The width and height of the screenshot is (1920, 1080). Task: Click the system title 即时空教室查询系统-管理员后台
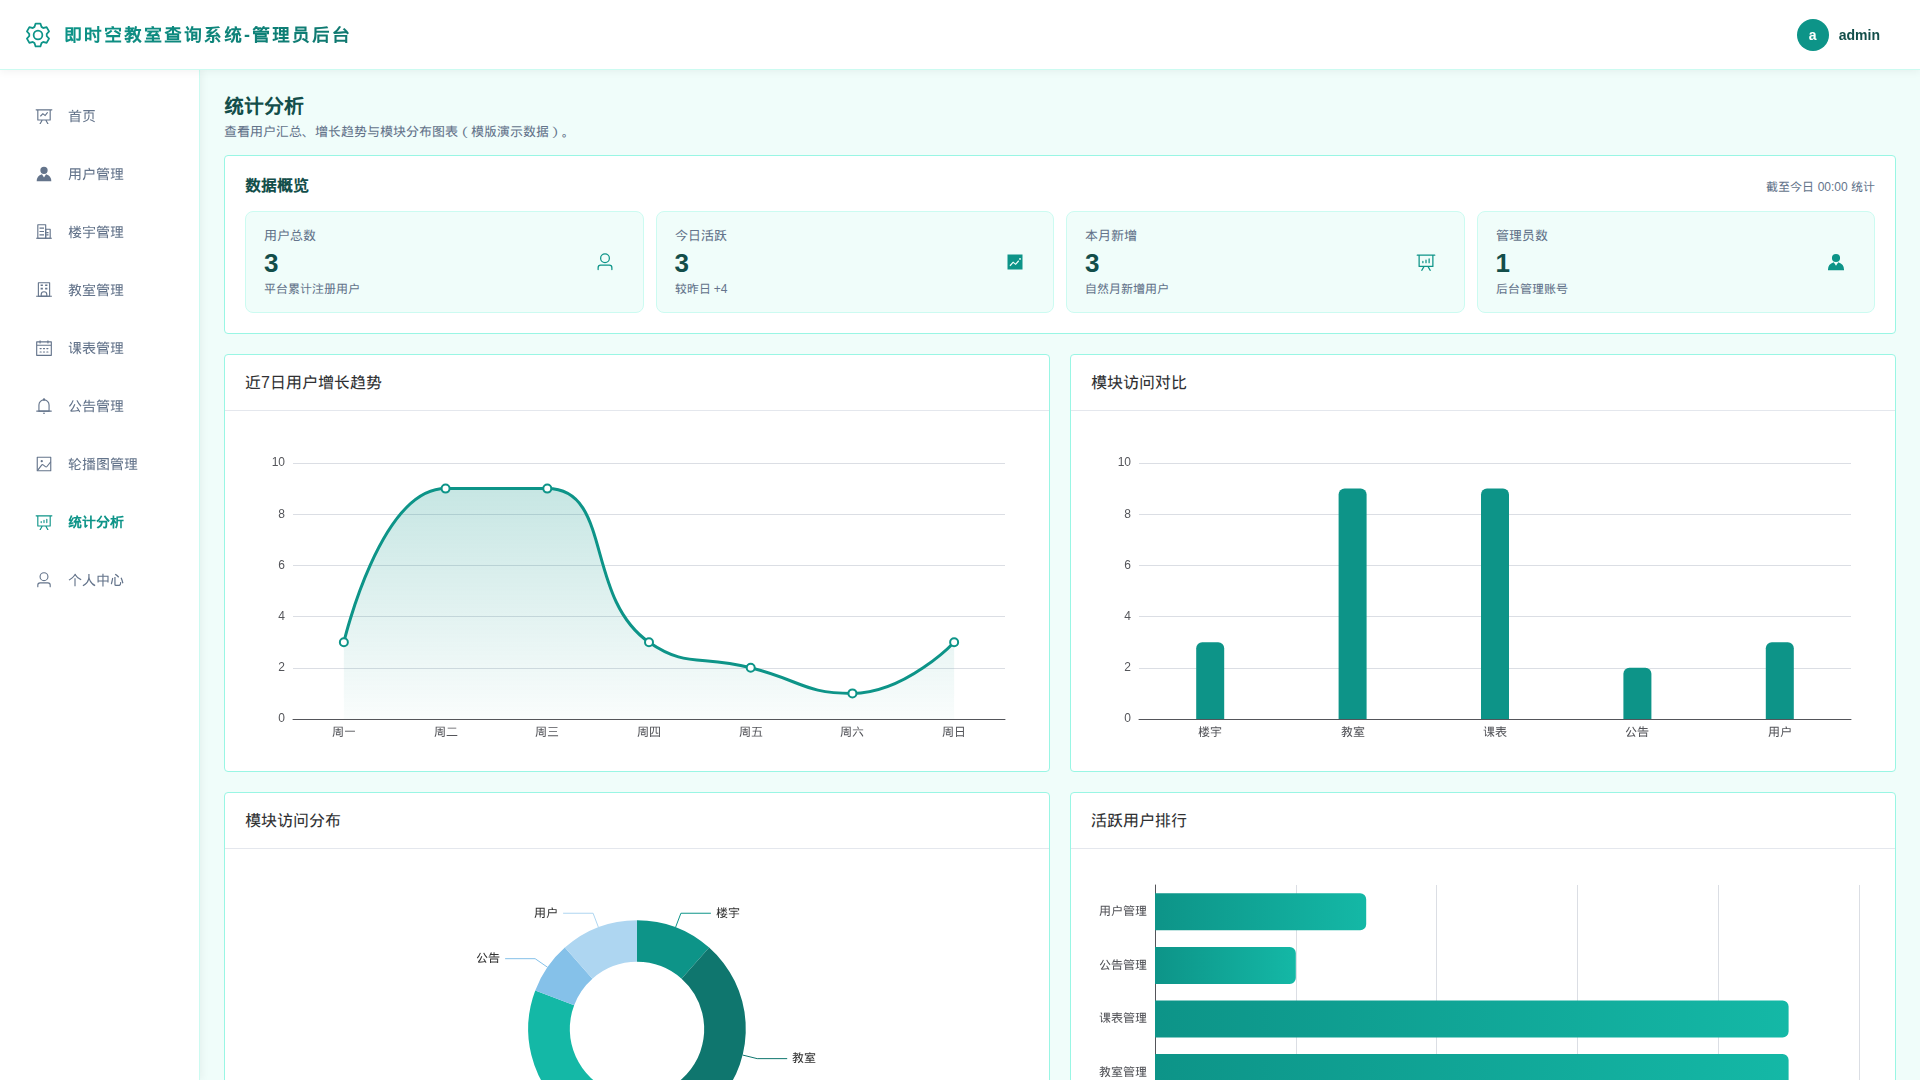pos(207,35)
